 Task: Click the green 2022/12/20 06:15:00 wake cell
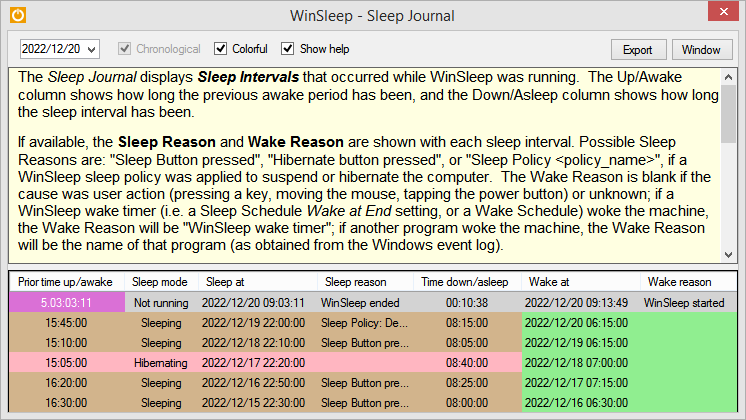[581, 322]
